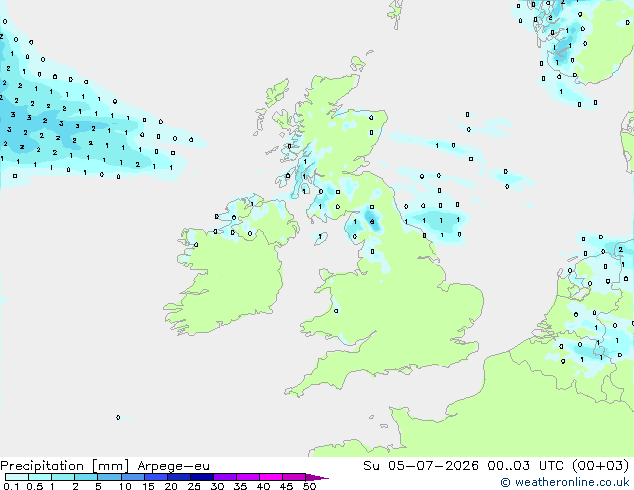The height and width of the screenshot is (490, 634).
Task: Select the 40–45 mm bright magenta legend swatch
Action: (x=271, y=477)
